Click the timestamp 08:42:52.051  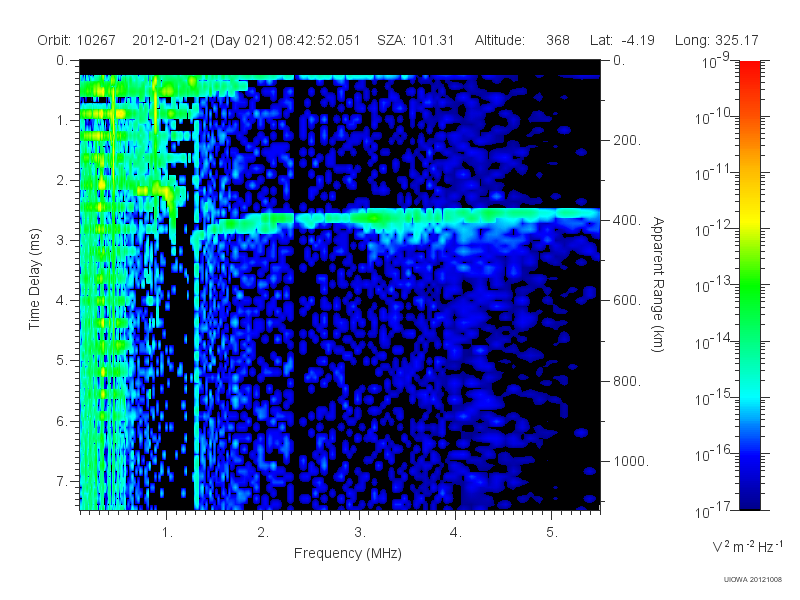pyautogui.click(x=319, y=40)
